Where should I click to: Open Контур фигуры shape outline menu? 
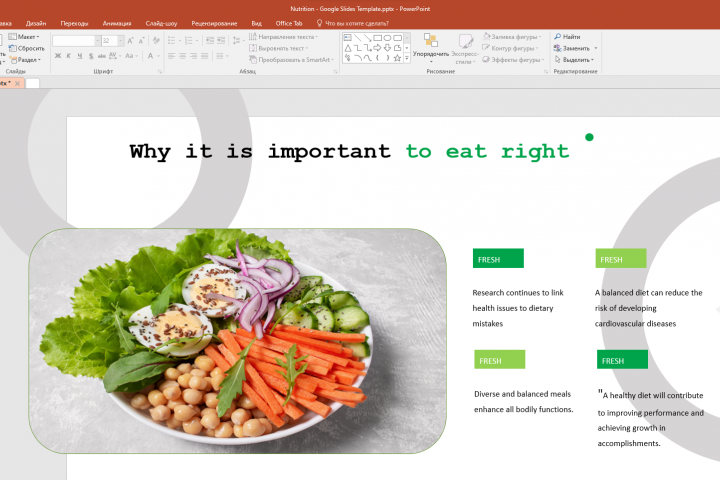pos(510,48)
